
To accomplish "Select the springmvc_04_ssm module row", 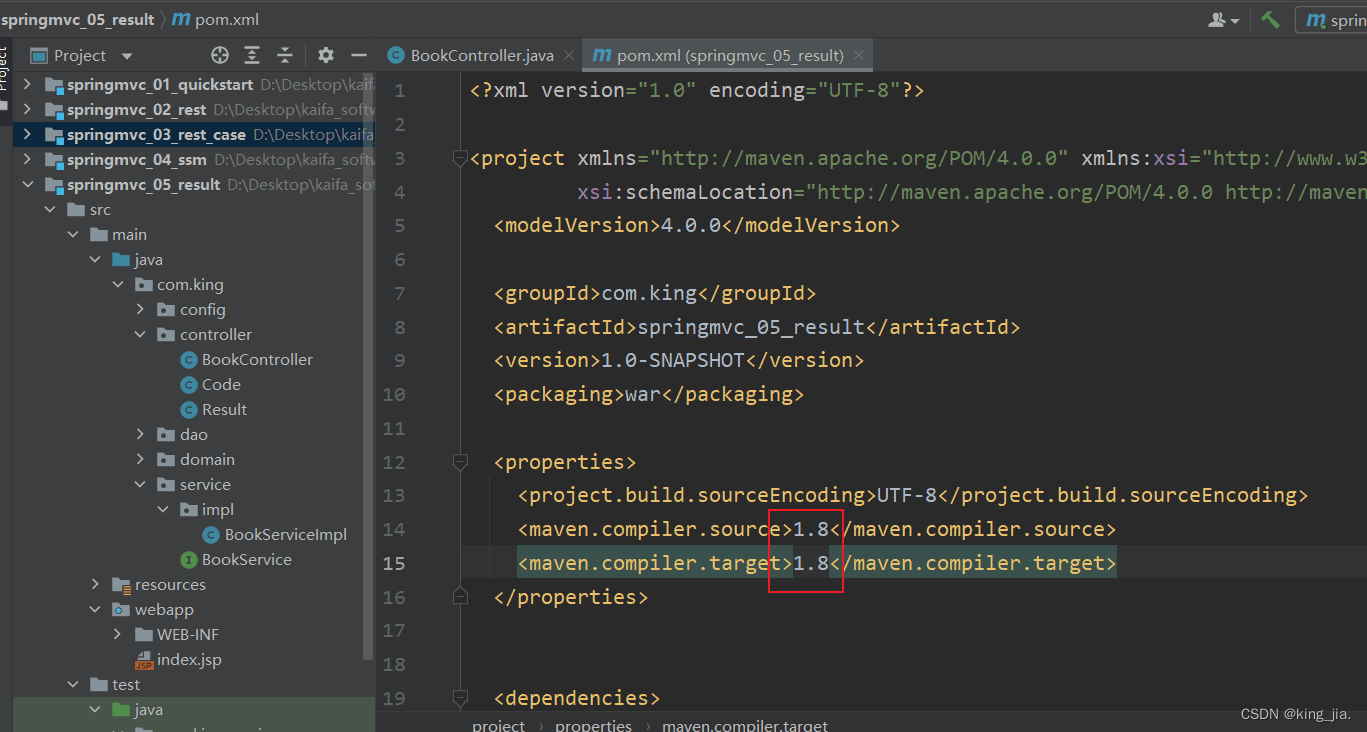I will (193, 159).
